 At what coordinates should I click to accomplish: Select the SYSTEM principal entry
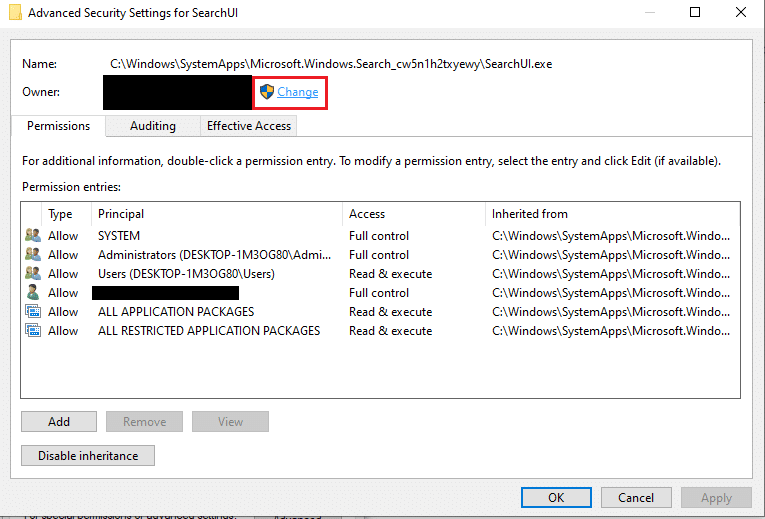(x=119, y=236)
